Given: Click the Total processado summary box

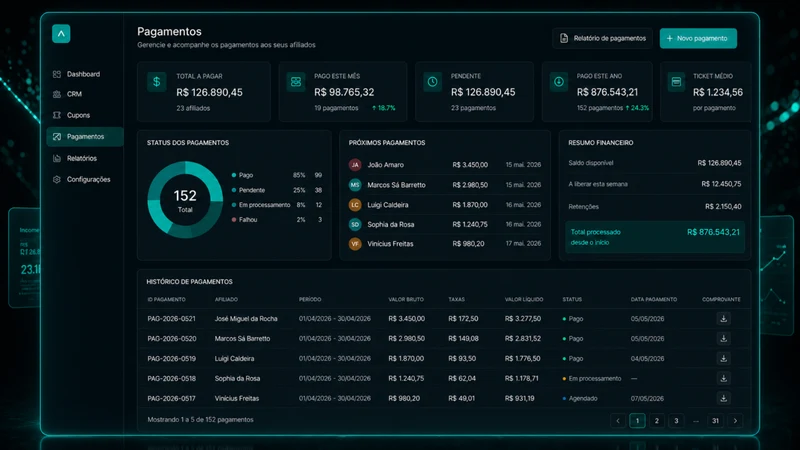Looking at the screenshot, I should pyautogui.click(x=655, y=237).
